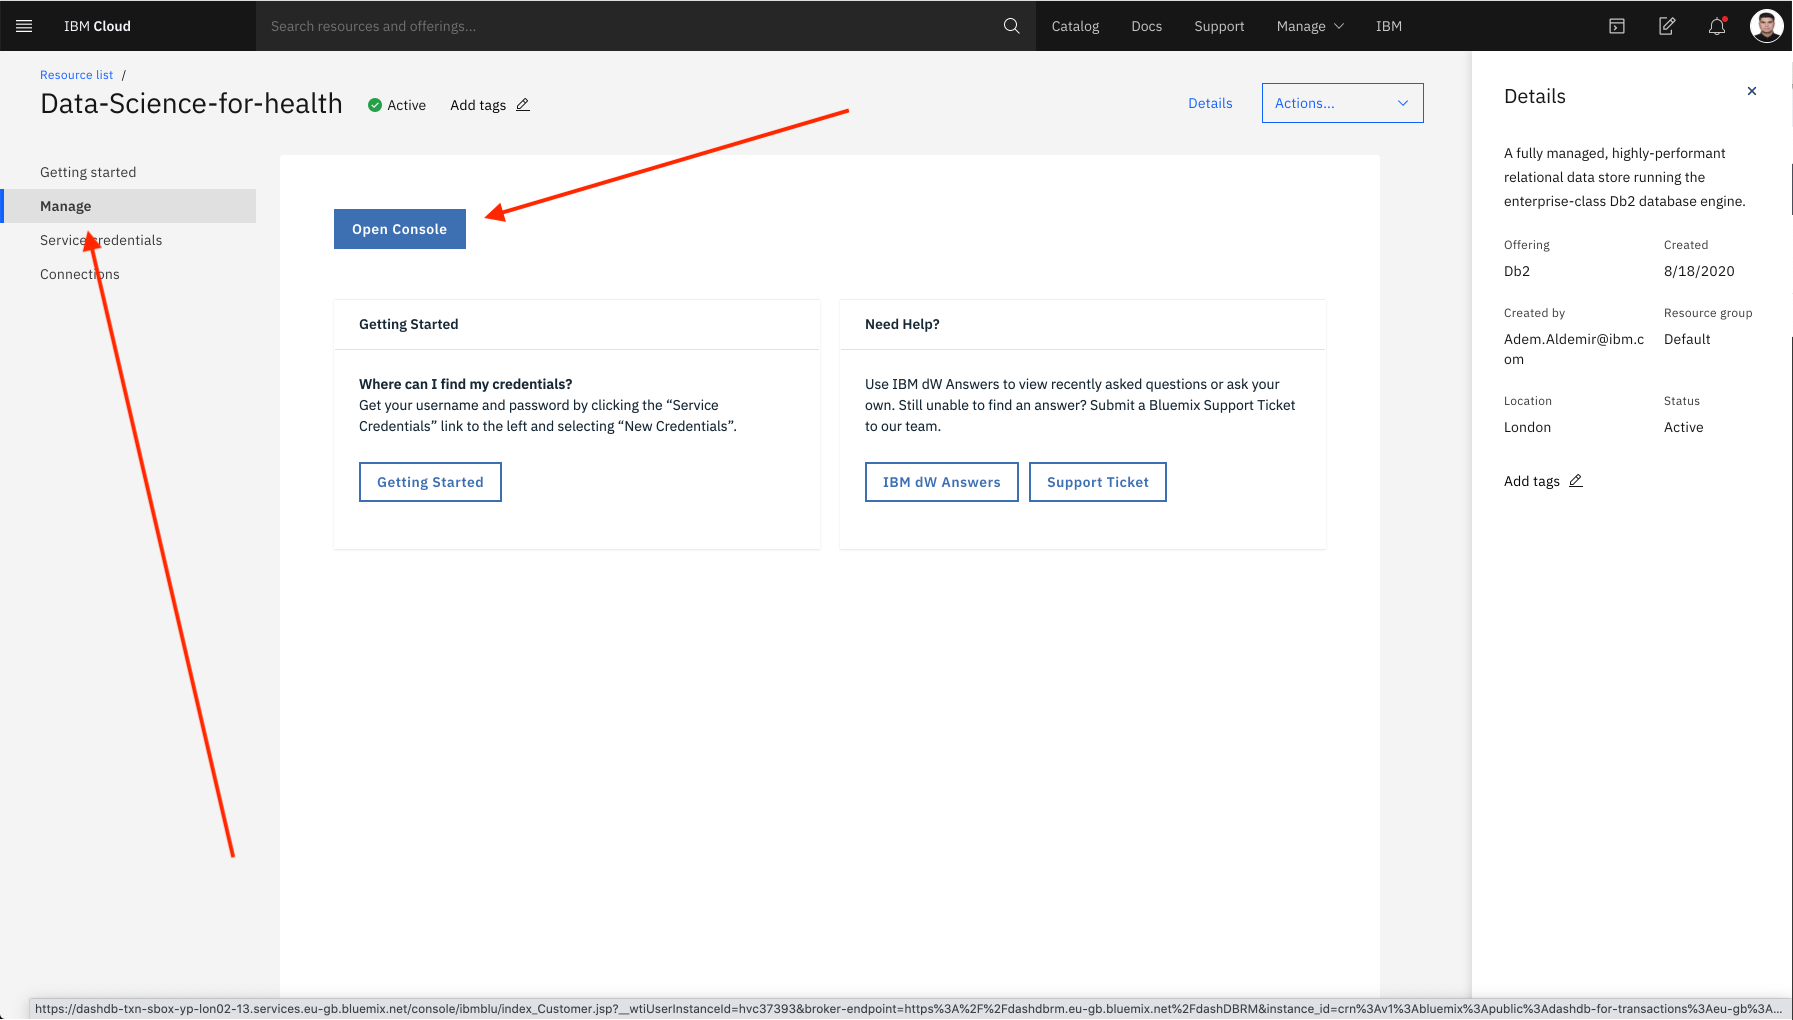Expand the Manage menu in top bar
1793x1020 pixels.
[x=1310, y=26]
